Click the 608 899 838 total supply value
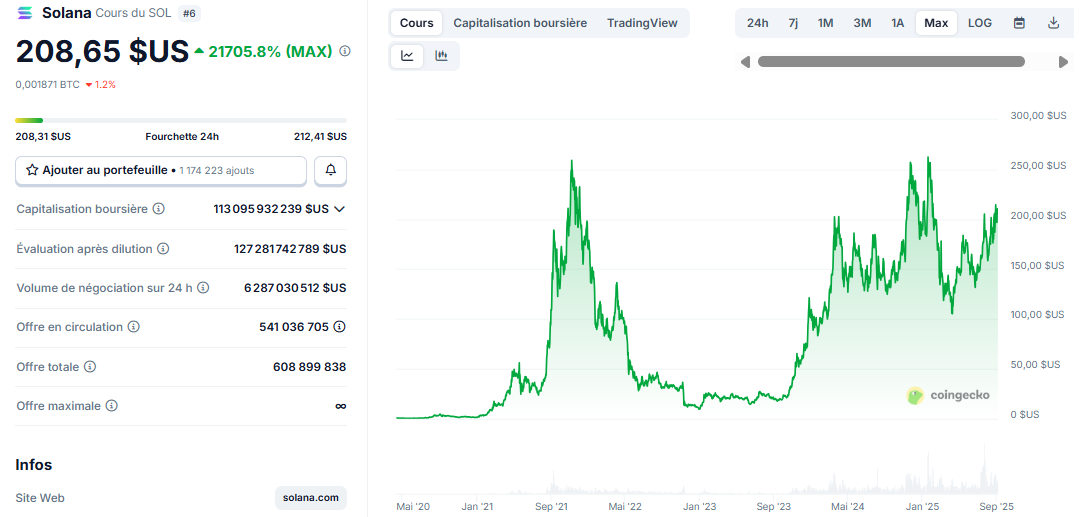 310,367
